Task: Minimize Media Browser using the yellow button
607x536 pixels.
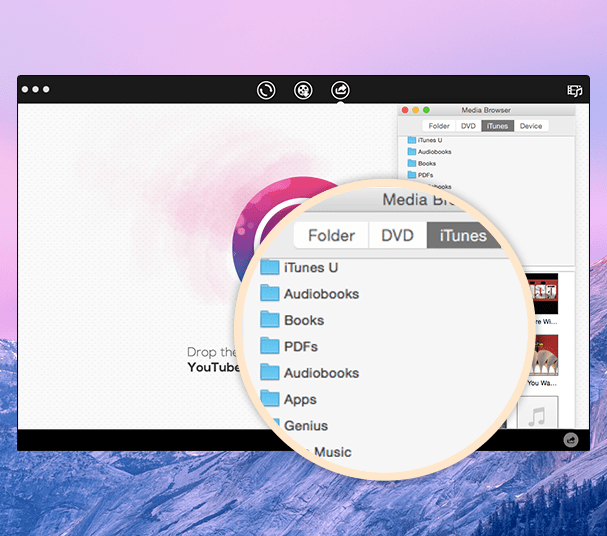Action: (x=416, y=110)
